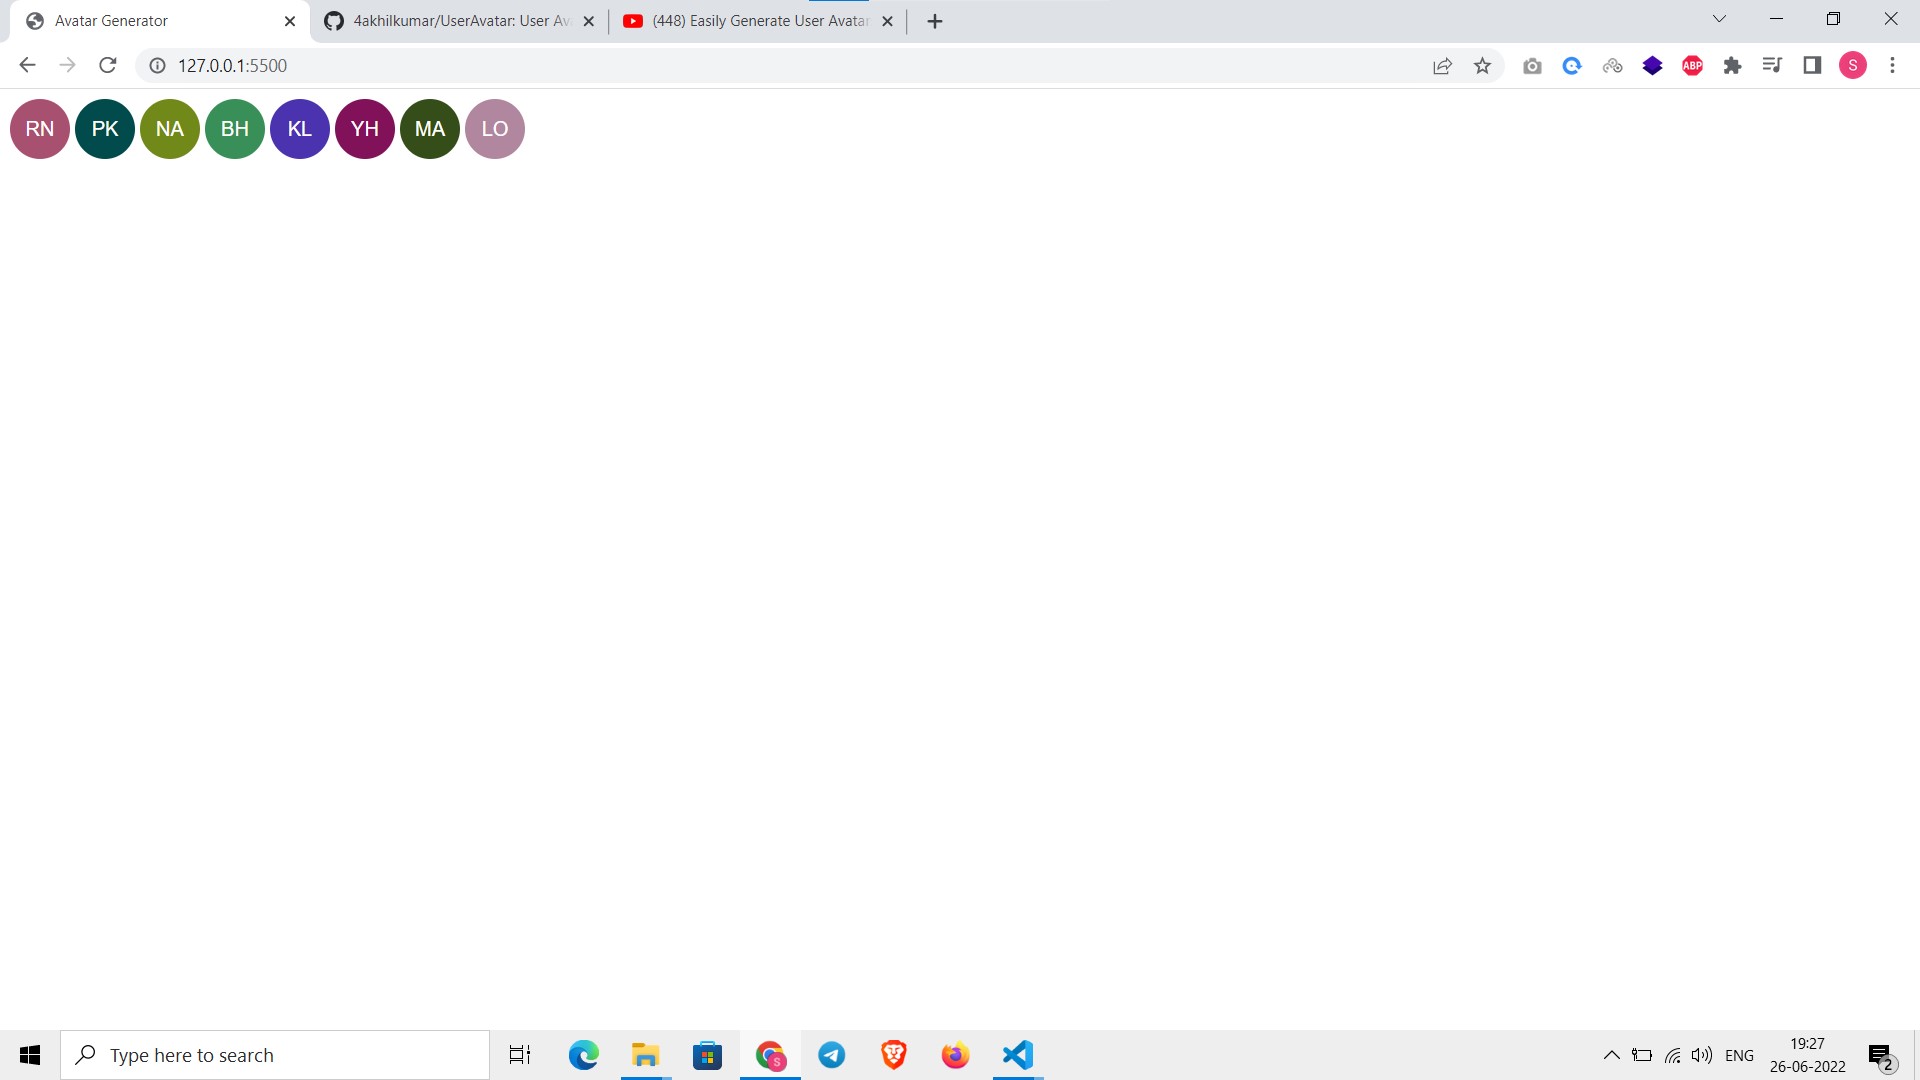Click the ABP ad blocker icon
This screenshot has height=1080, width=1920.
(1693, 65)
